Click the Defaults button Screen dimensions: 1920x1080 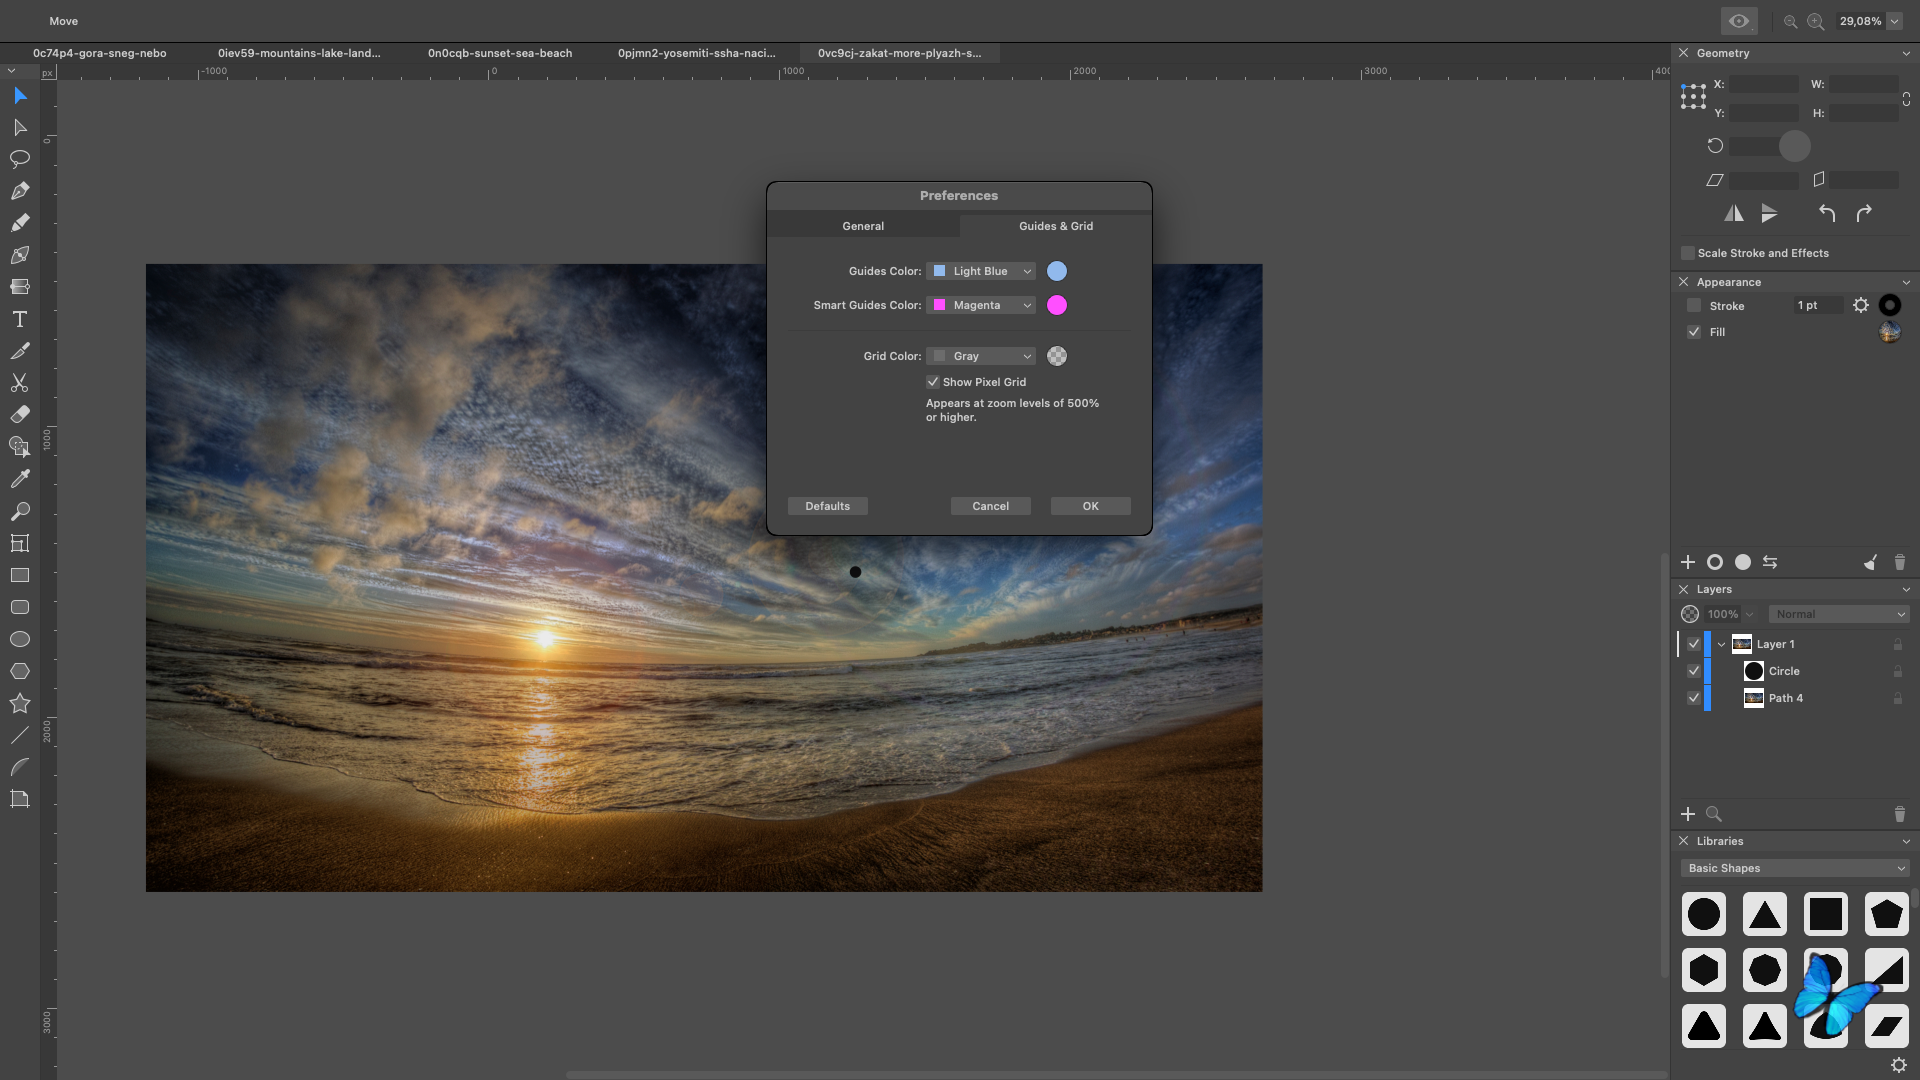[827, 506]
